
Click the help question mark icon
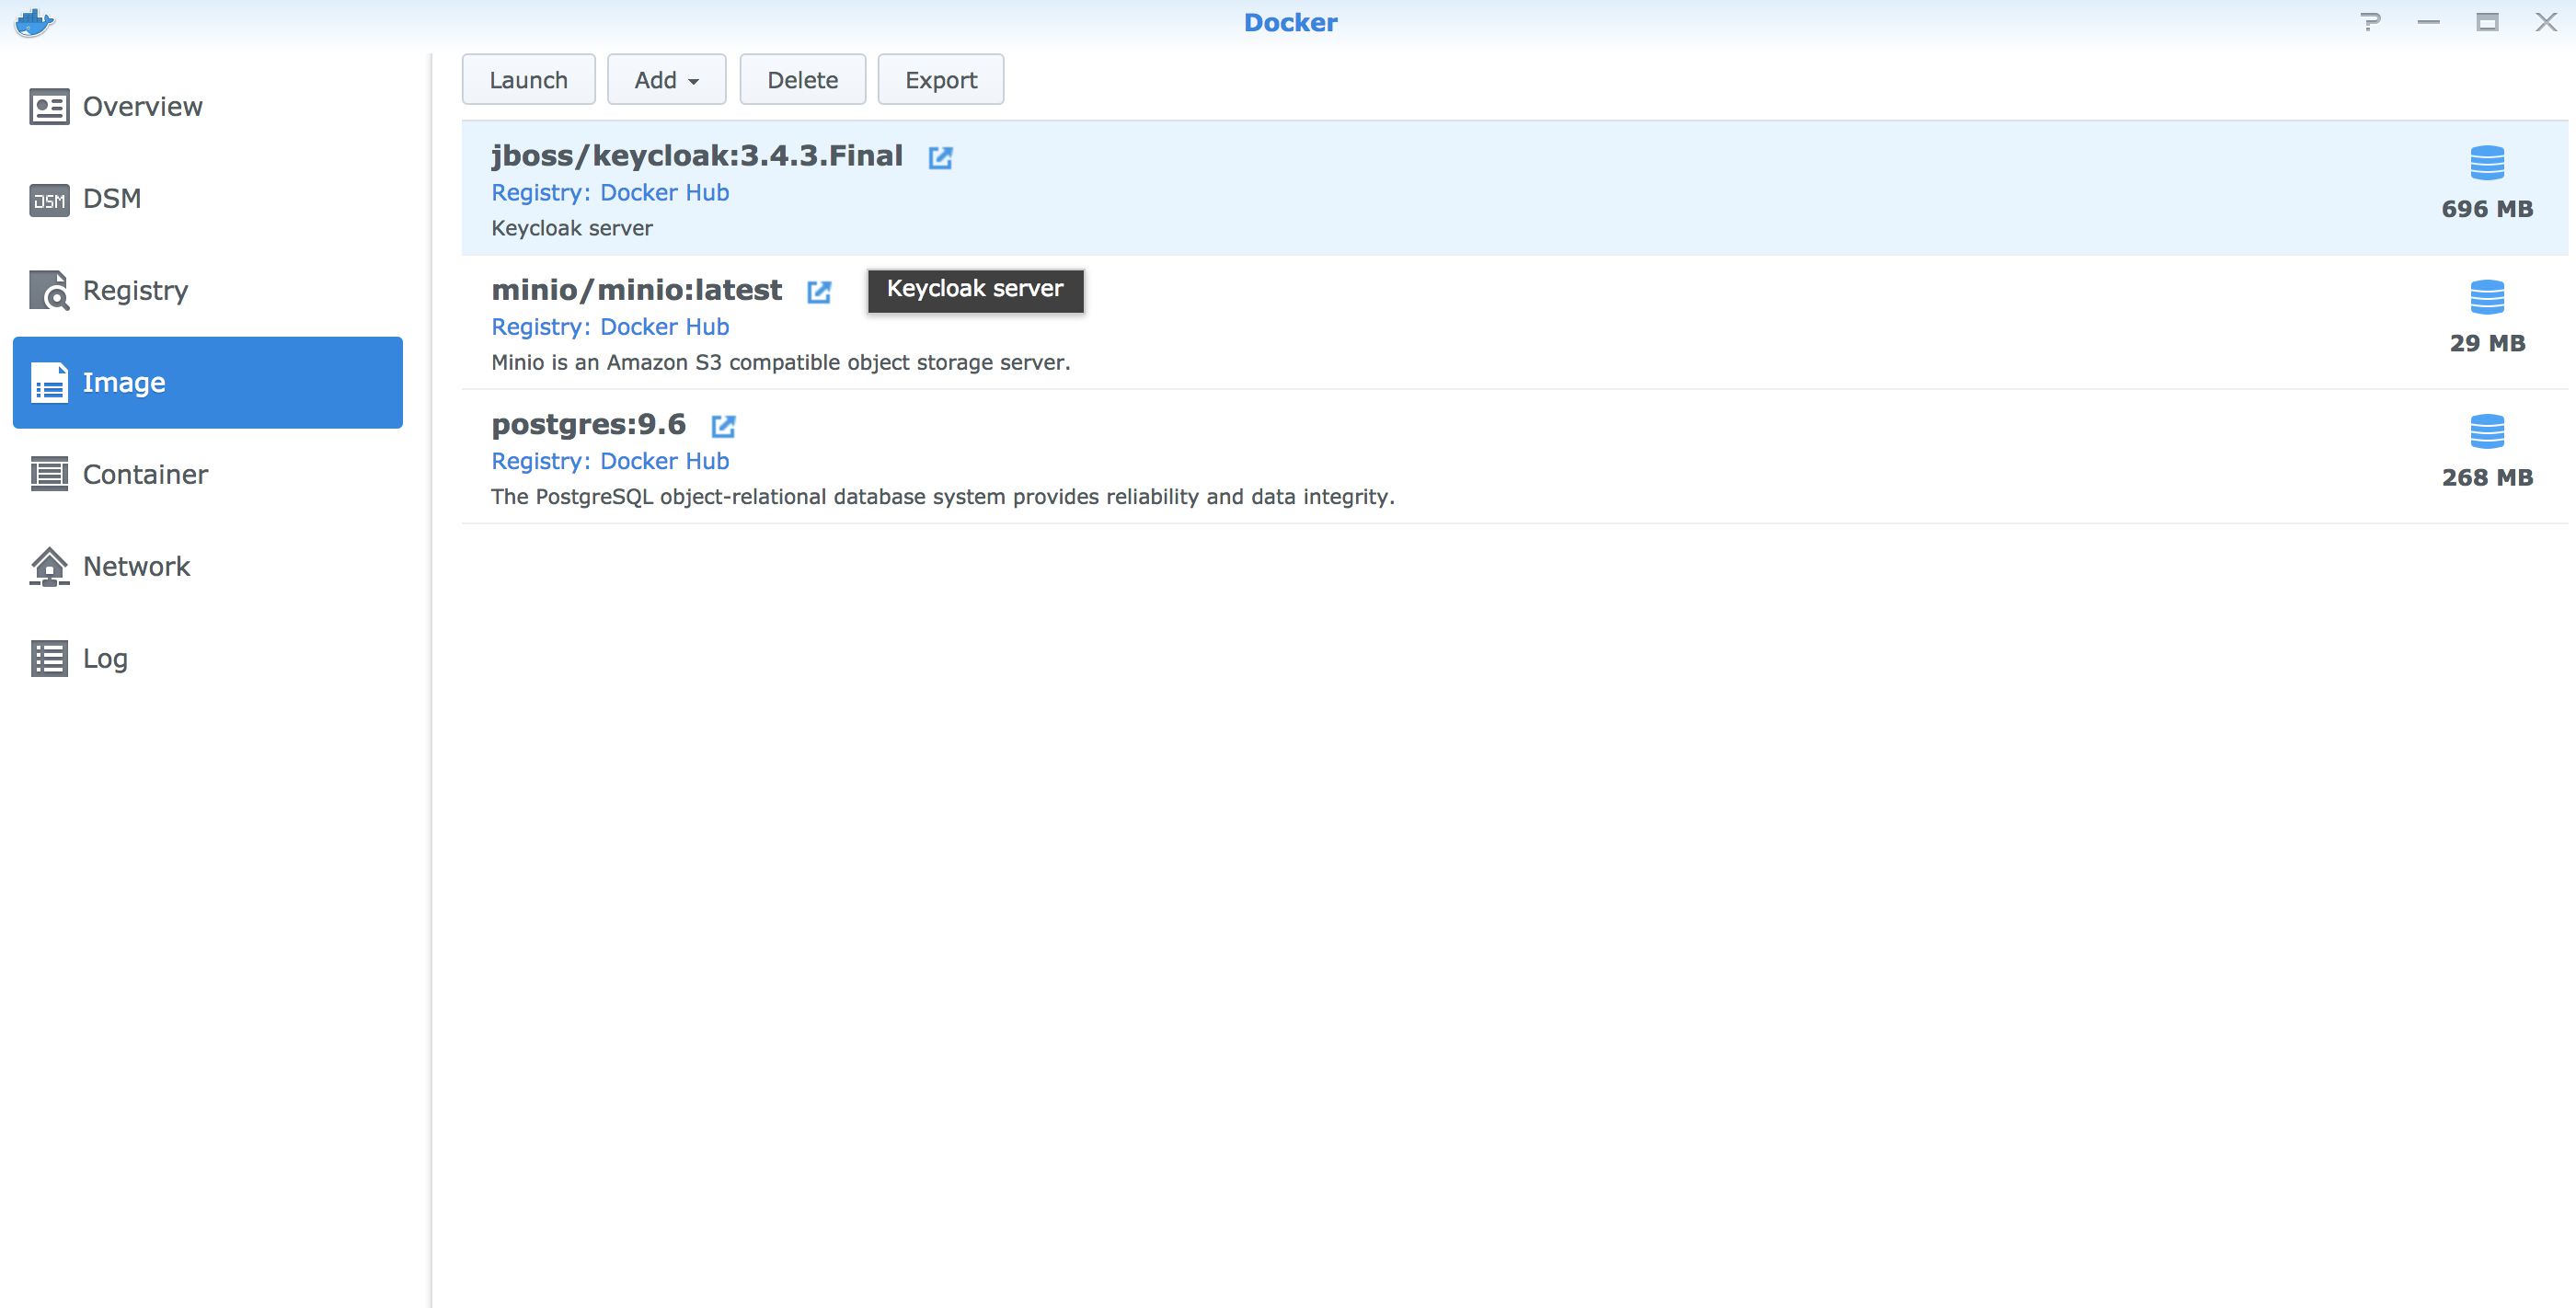tap(2369, 22)
